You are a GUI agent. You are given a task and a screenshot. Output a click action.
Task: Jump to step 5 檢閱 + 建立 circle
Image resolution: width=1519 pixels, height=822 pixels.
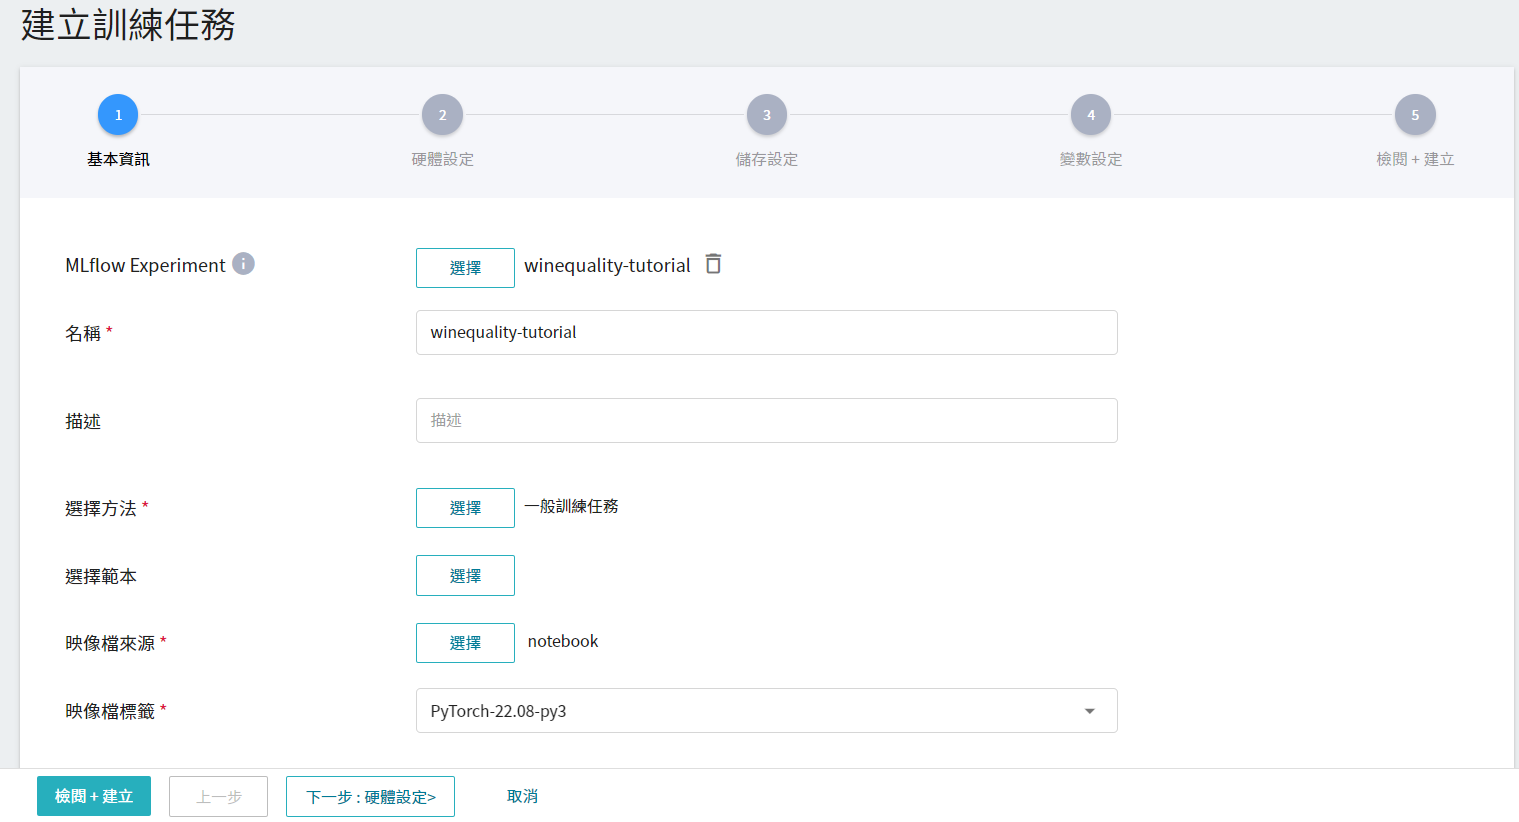(x=1415, y=115)
